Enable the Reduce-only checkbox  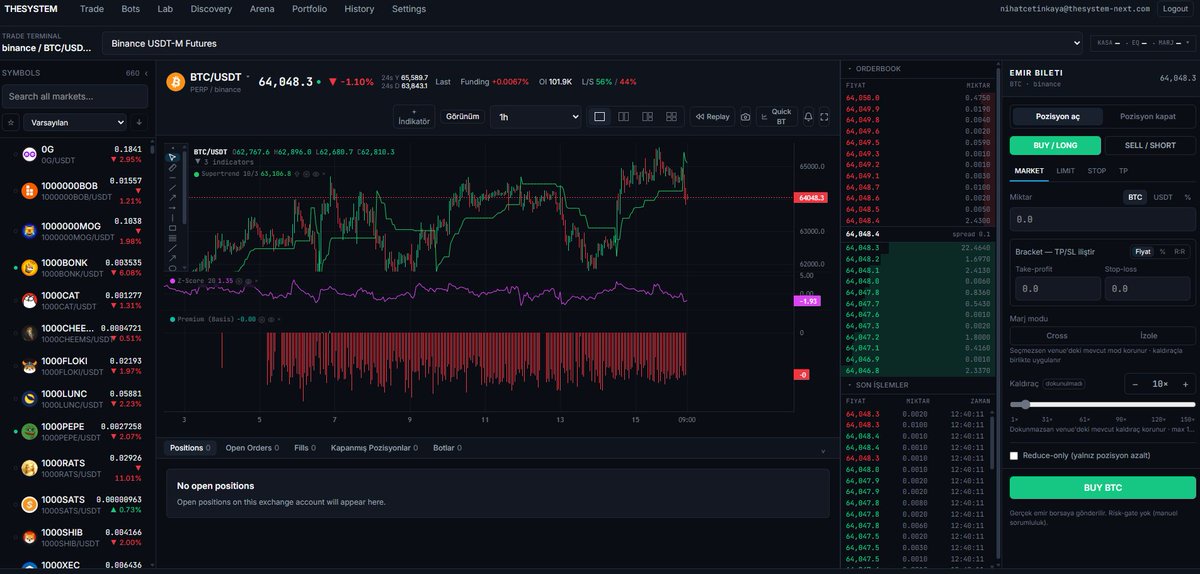click(x=1014, y=456)
